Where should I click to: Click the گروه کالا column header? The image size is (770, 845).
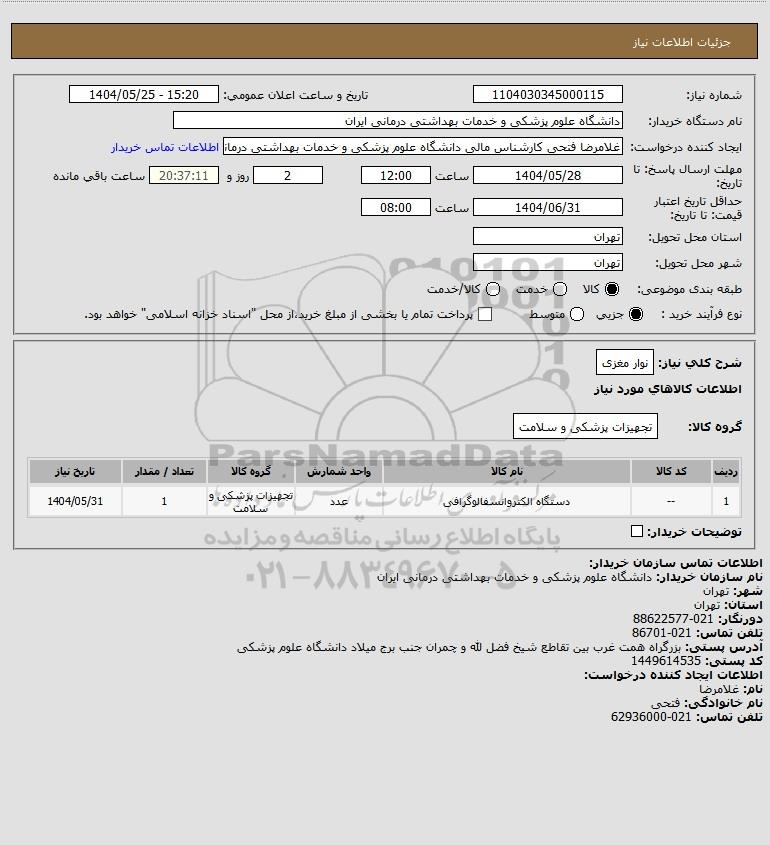(x=251, y=471)
